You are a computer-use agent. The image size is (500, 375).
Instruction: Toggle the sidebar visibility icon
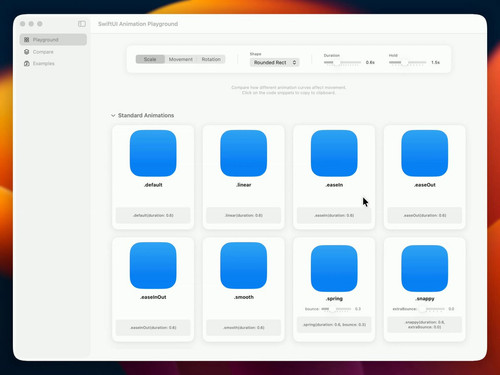(82, 24)
